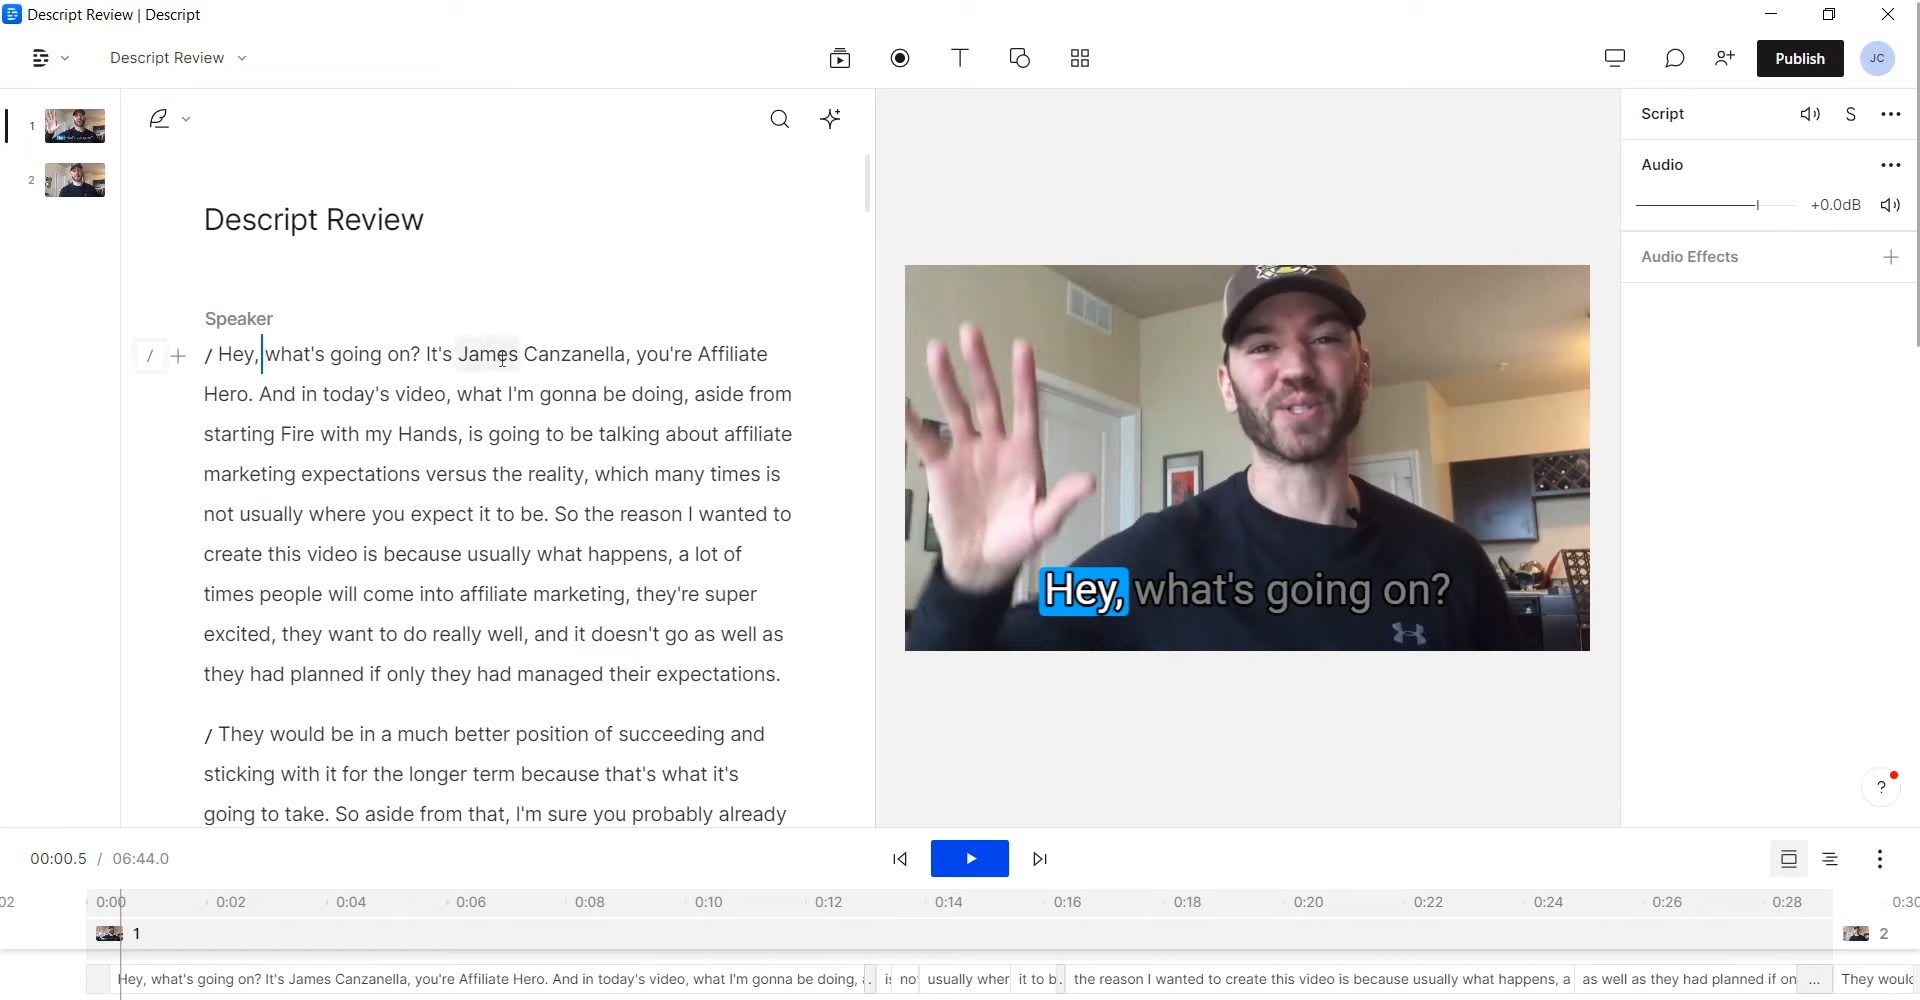Viewport: 1920px width, 1000px height.
Task: Open the media library icon in top toolbar
Action: click(840, 58)
